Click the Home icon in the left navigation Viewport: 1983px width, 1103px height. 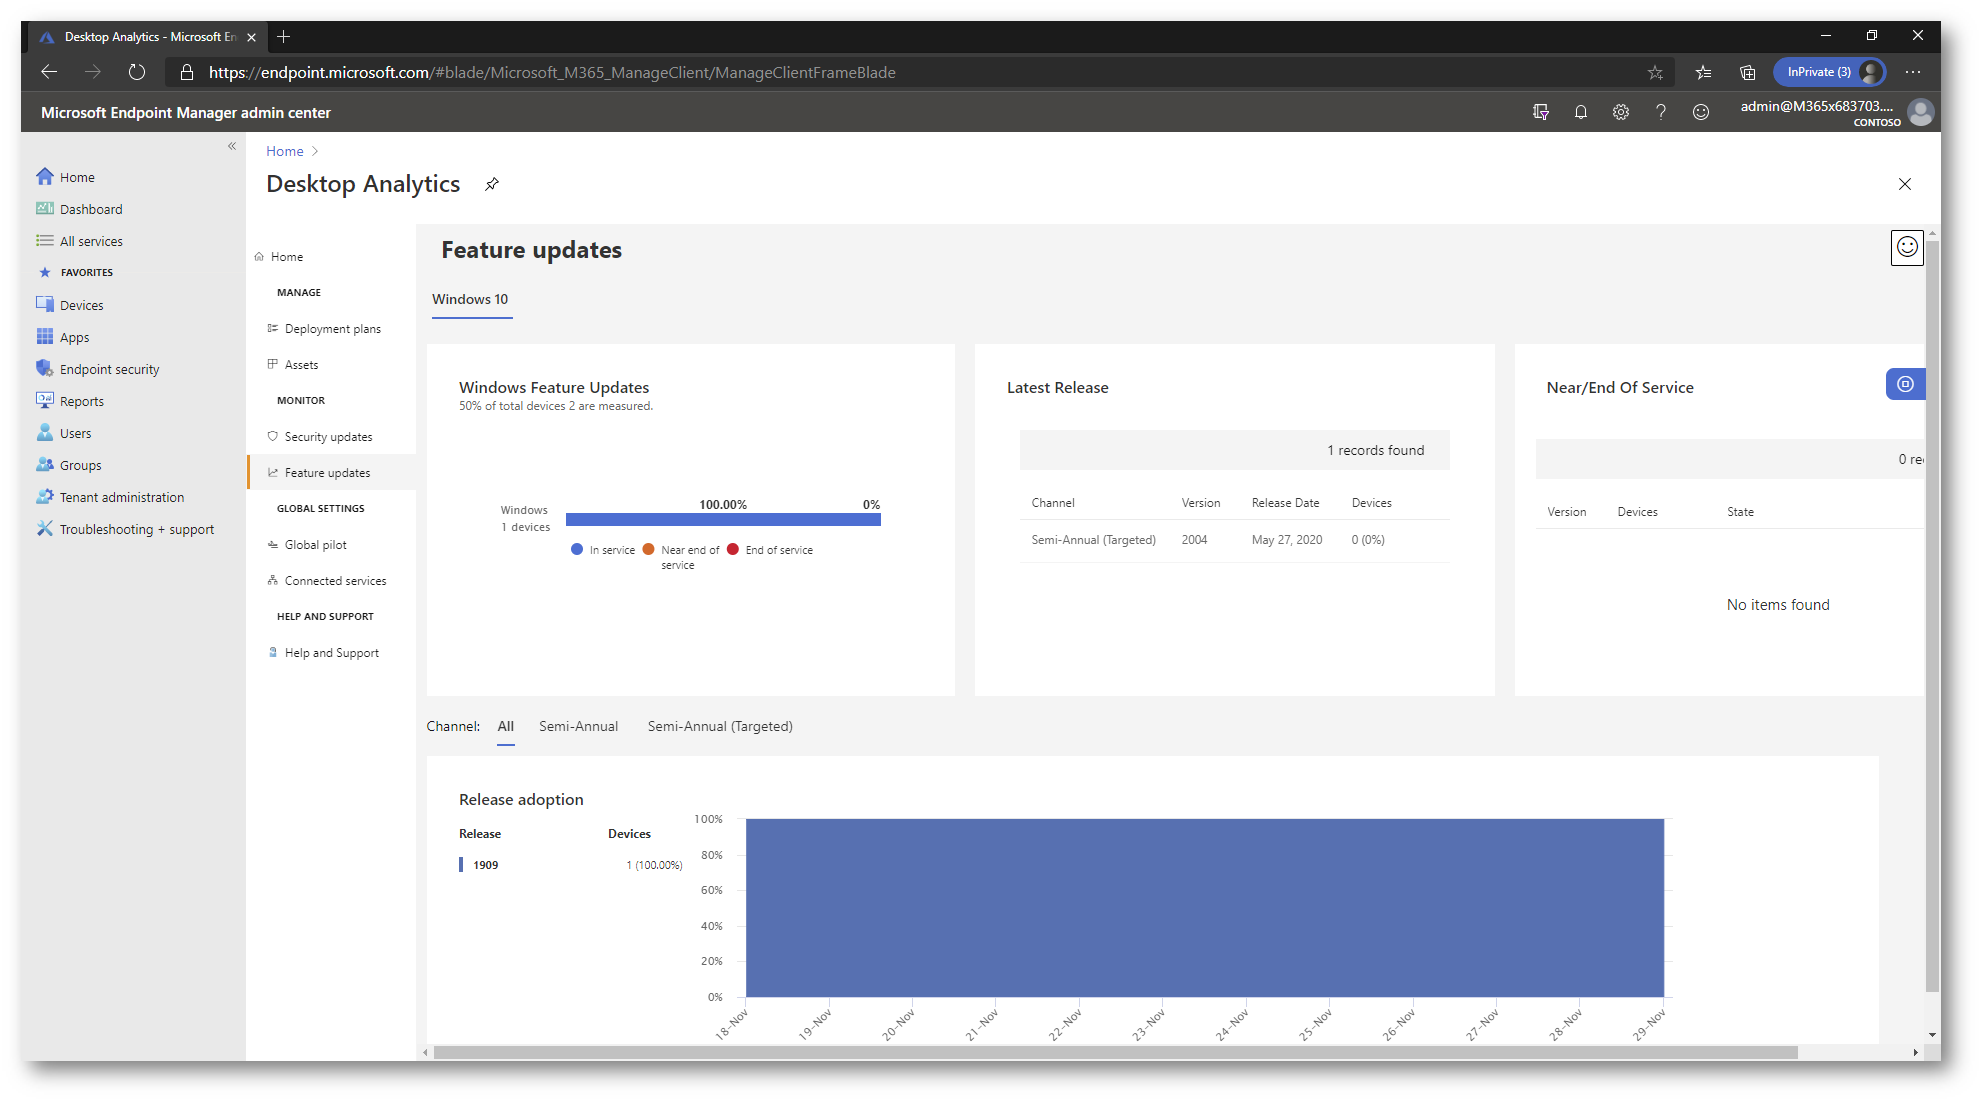click(45, 177)
